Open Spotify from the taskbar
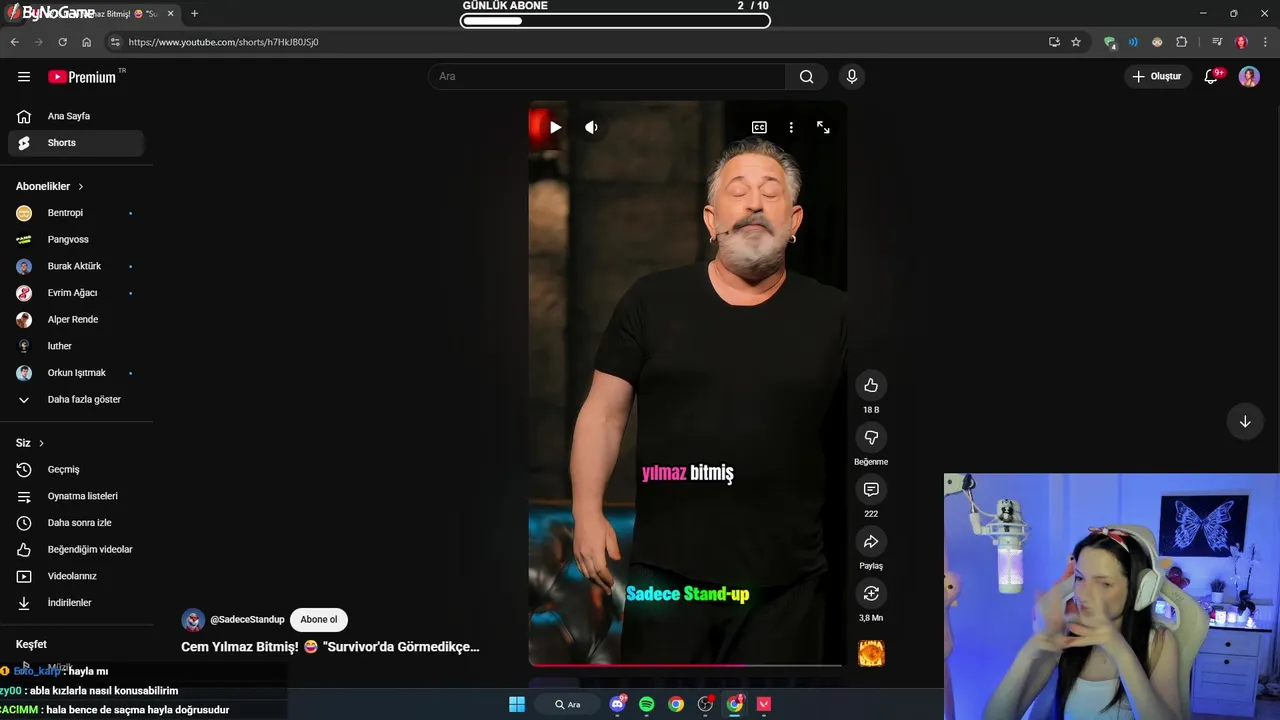The width and height of the screenshot is (1280, 720). 647,704
